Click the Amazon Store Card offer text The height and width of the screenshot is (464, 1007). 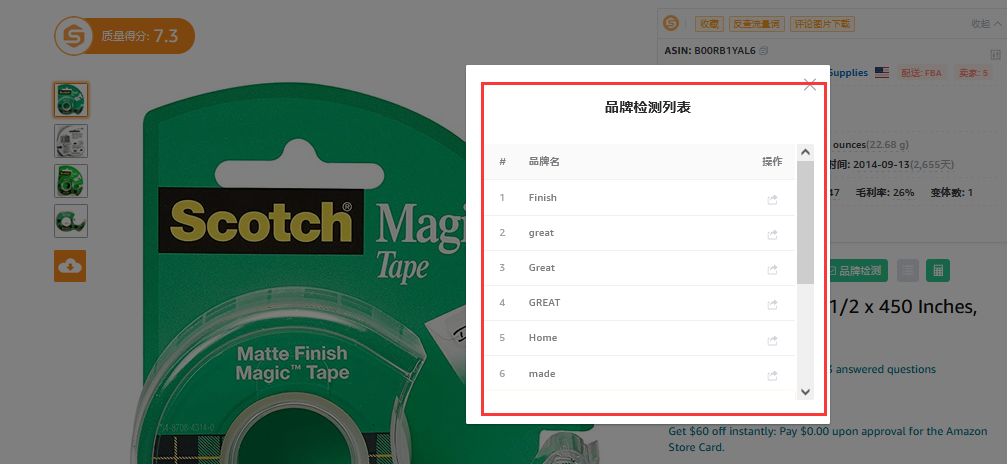coord(828,439)
